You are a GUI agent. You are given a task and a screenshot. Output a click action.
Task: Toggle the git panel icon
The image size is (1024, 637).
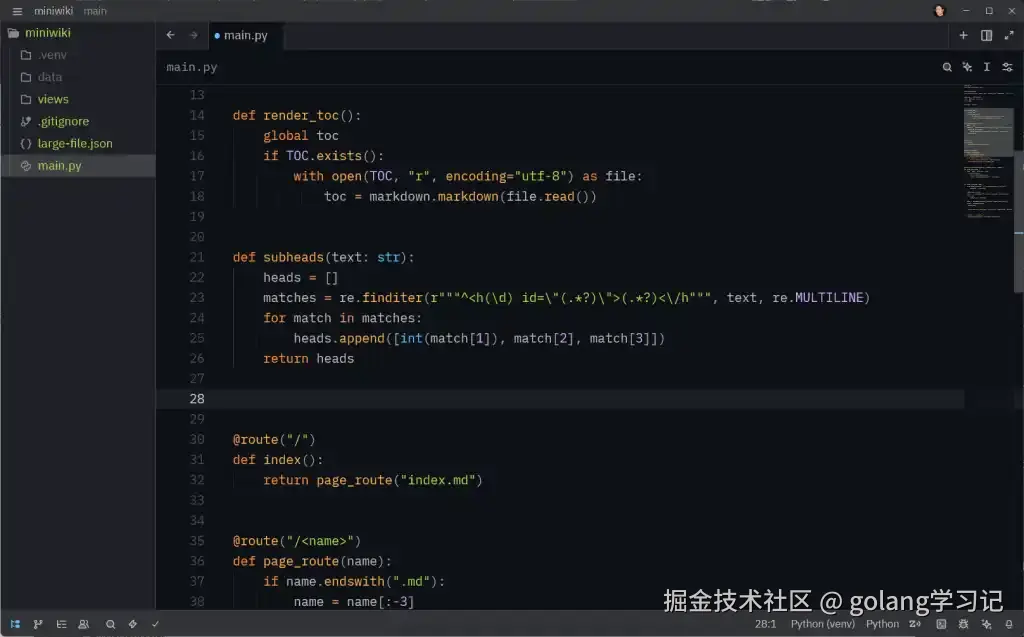click(x=38, y=624)
